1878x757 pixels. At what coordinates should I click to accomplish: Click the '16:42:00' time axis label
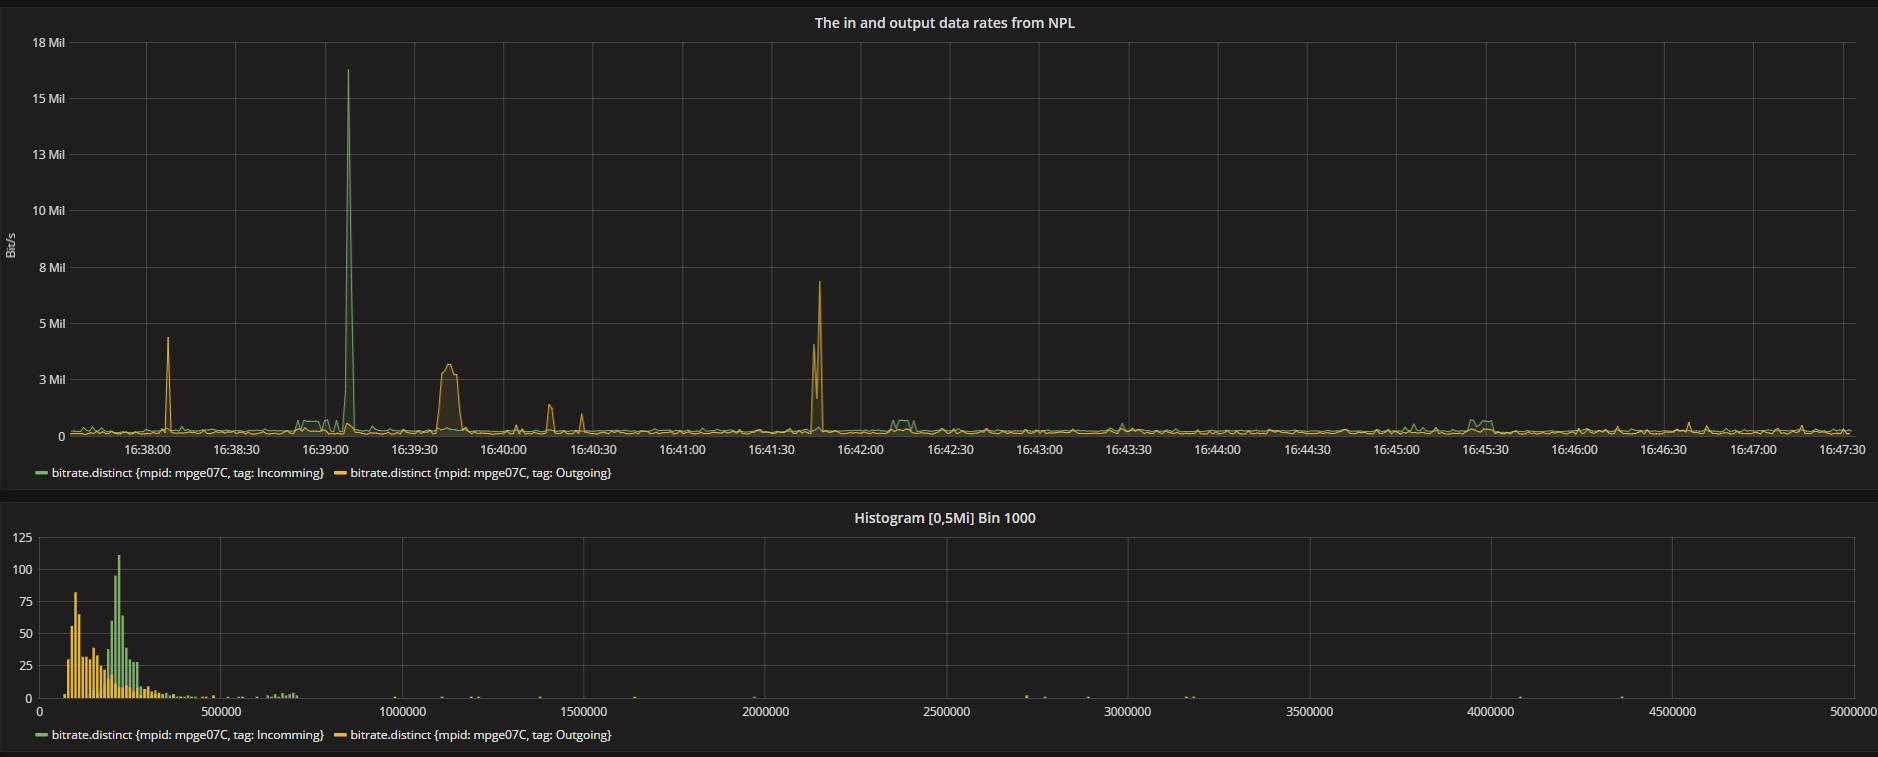pyautogui.click(x=860, y=450)
